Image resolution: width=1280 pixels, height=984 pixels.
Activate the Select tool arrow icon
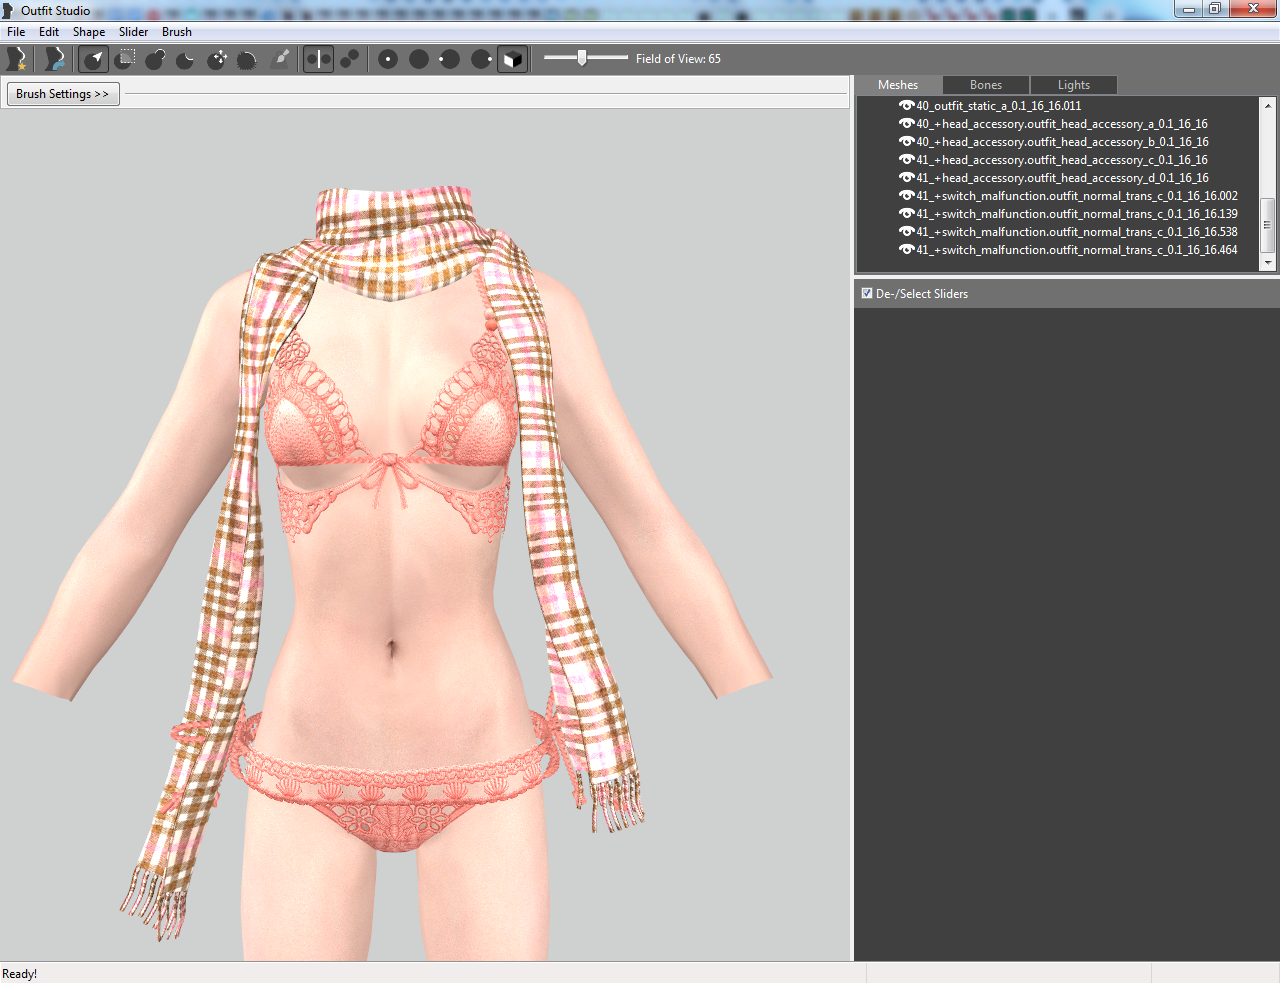[x=94, y=59]
